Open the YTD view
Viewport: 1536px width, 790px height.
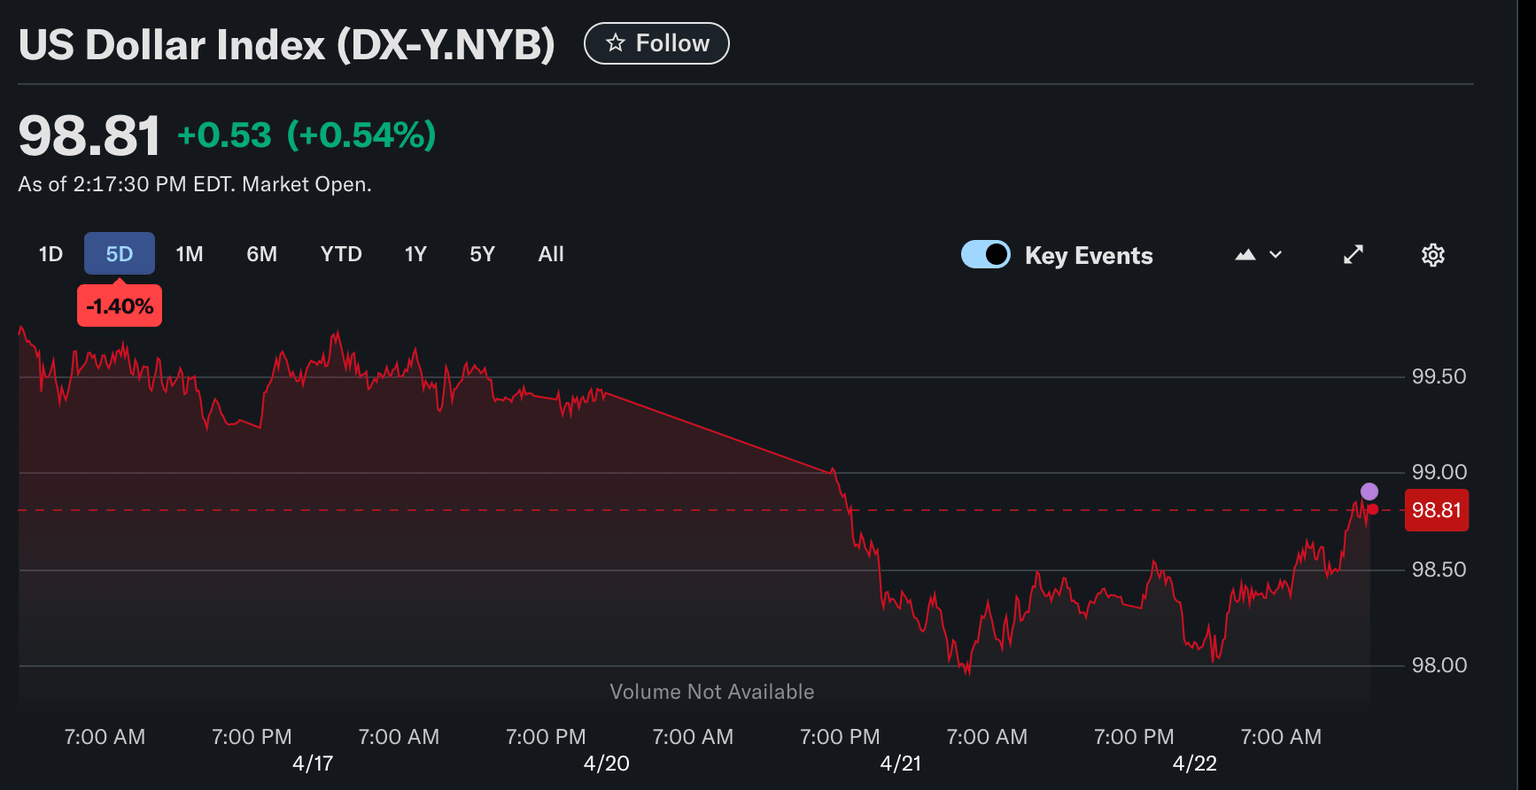tap(341, 254)
